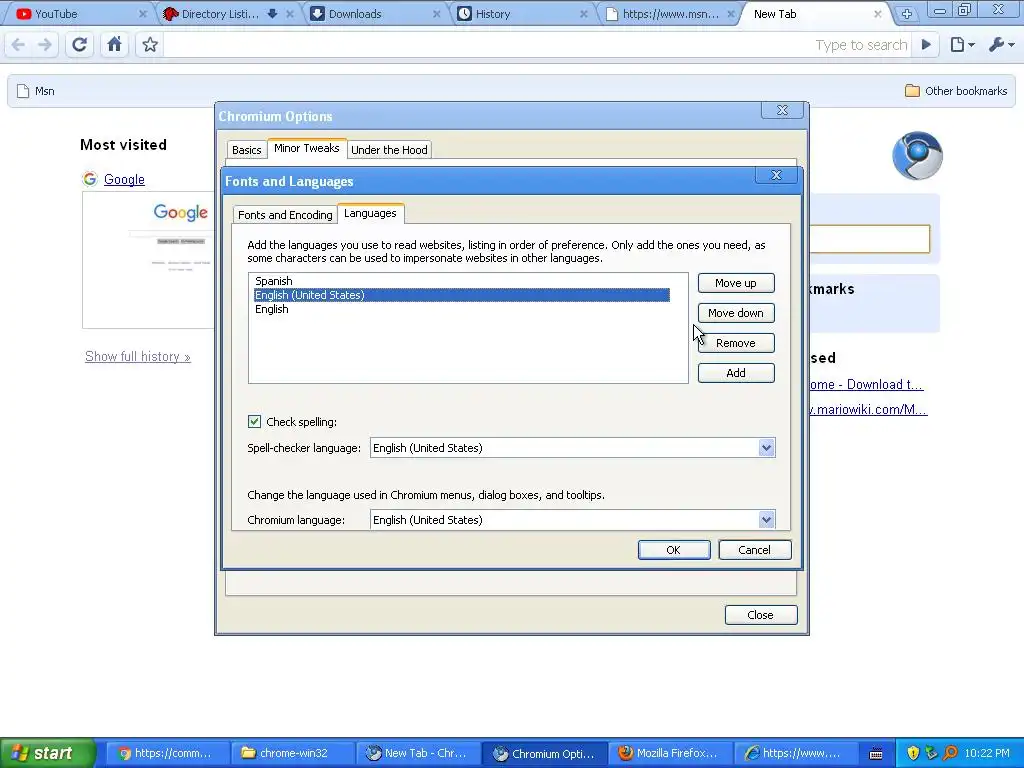This screenshot has height=768, width=1024.
Task: Open the Windows start menu
Action: point(48,753)
